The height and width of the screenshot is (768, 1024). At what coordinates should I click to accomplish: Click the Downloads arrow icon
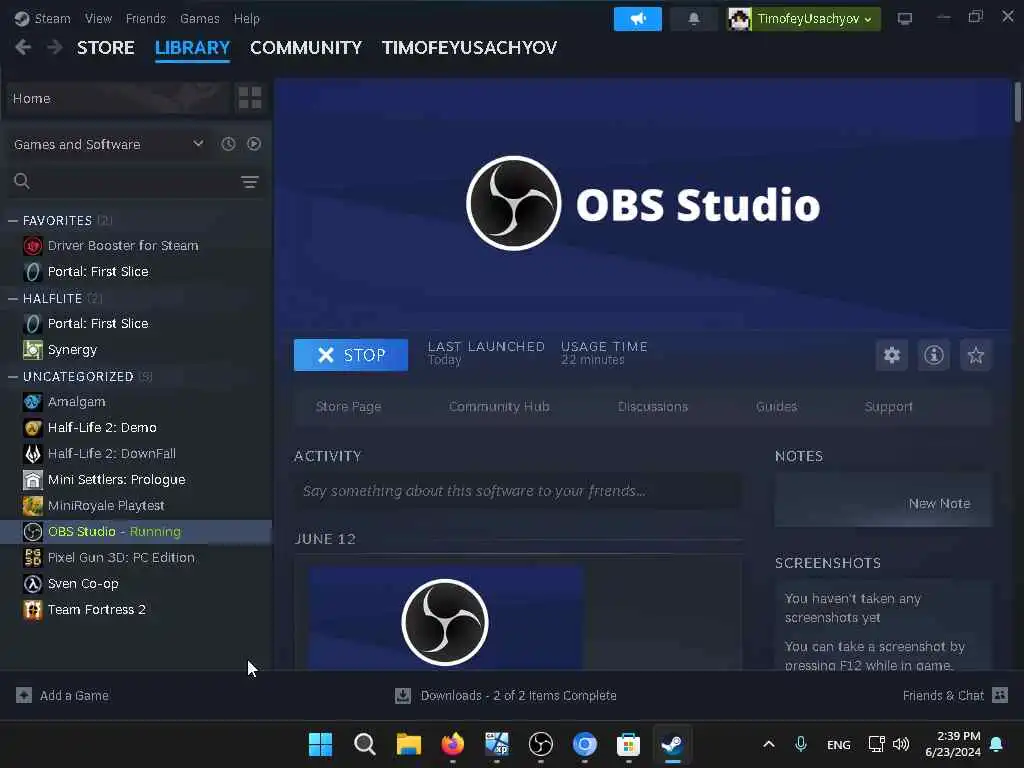[403, 696]
